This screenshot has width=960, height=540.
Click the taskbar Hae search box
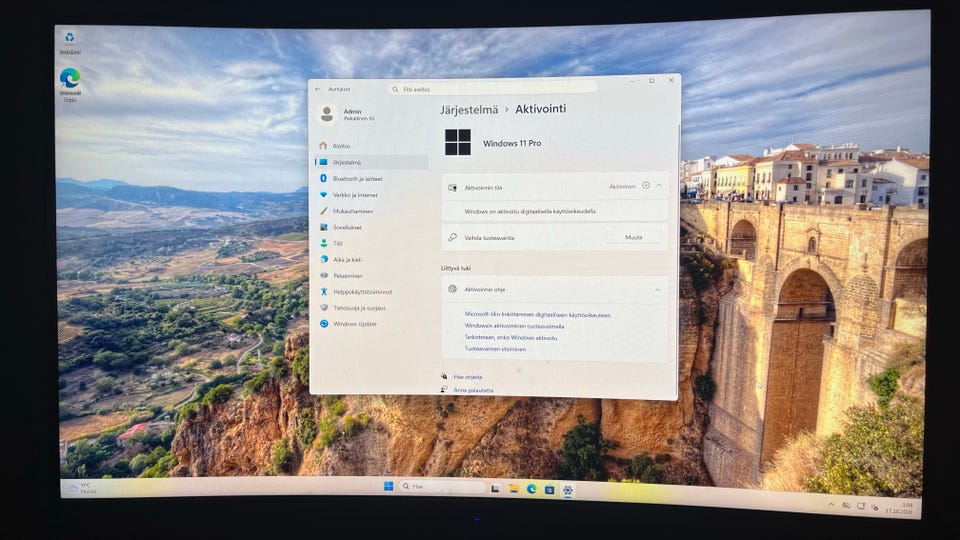(x=442, y=487)
